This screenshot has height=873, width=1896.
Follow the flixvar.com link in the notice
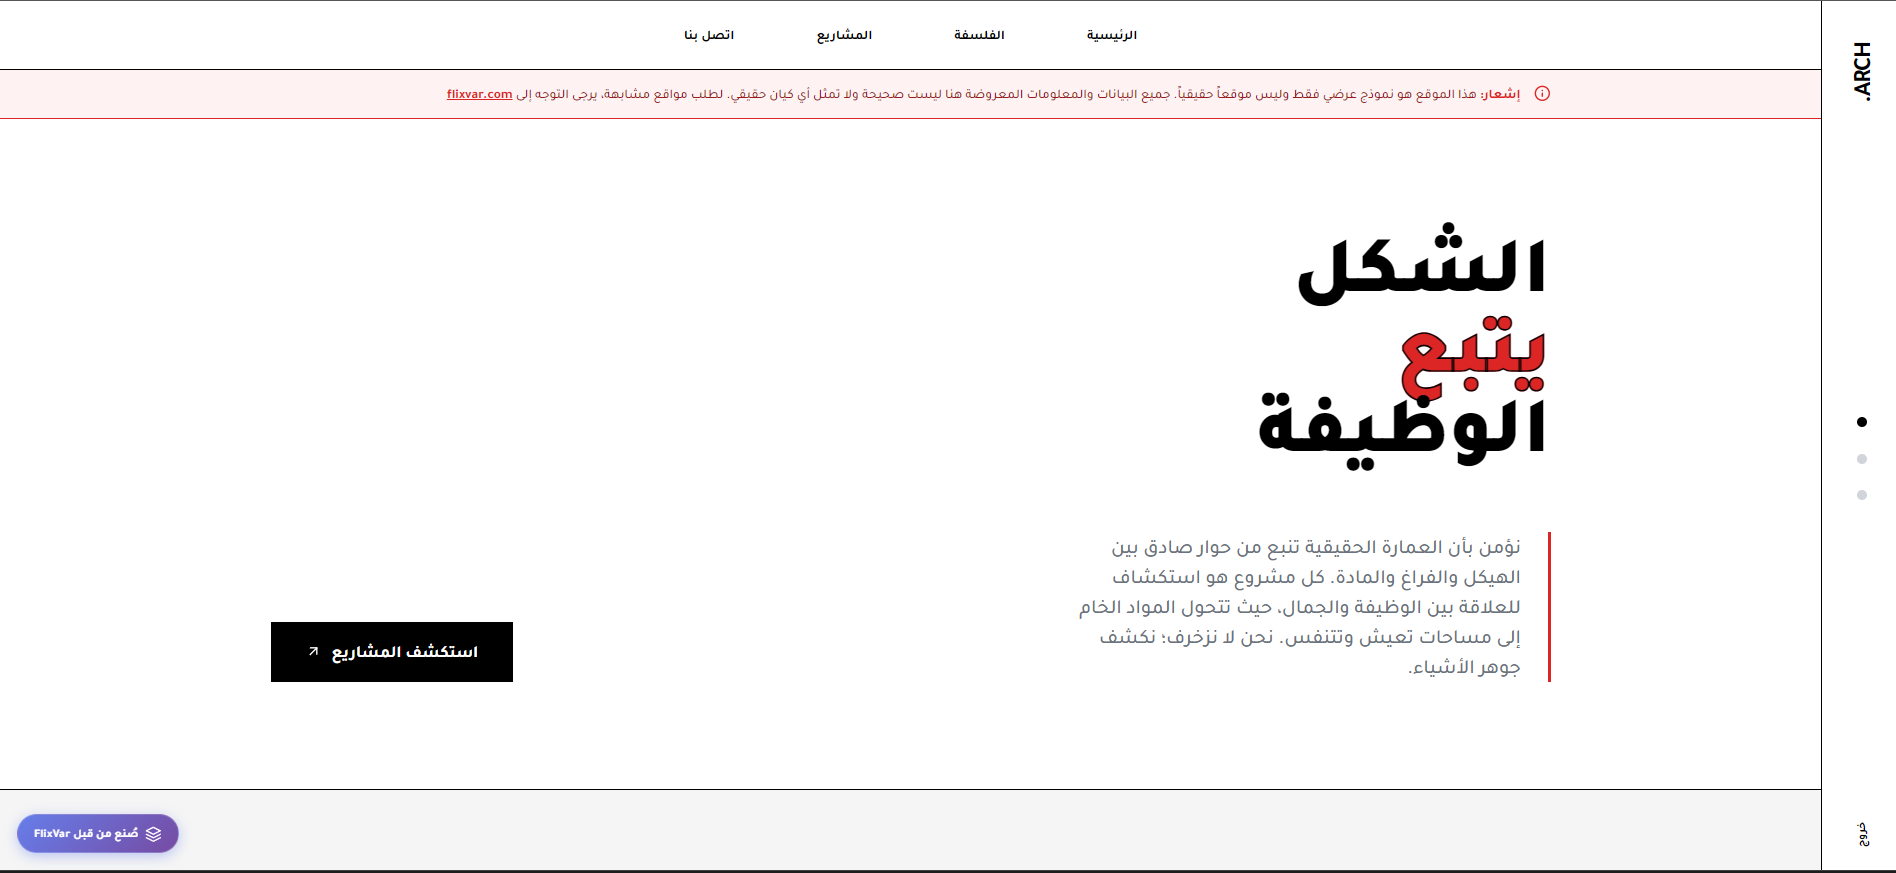coord(479,94)
